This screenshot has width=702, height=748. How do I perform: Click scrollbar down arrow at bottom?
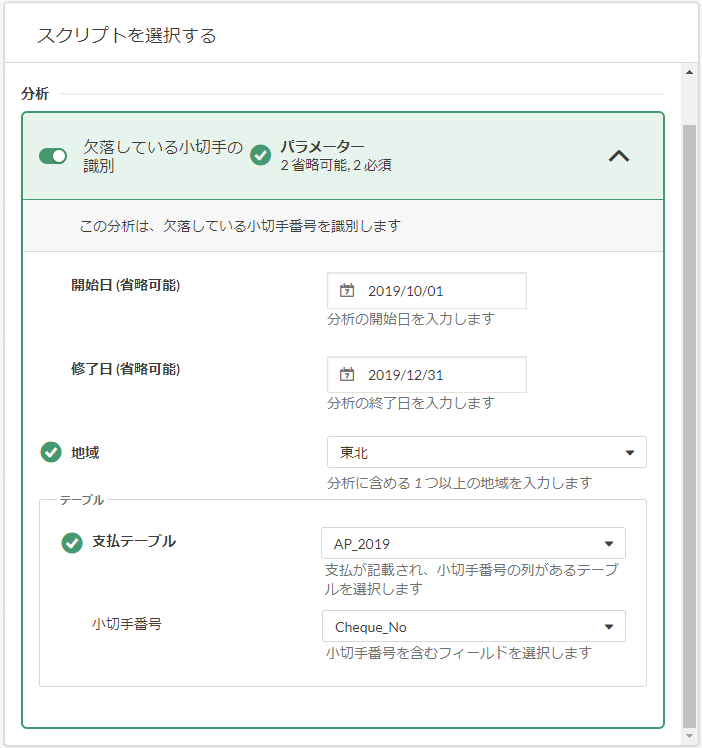688,737
